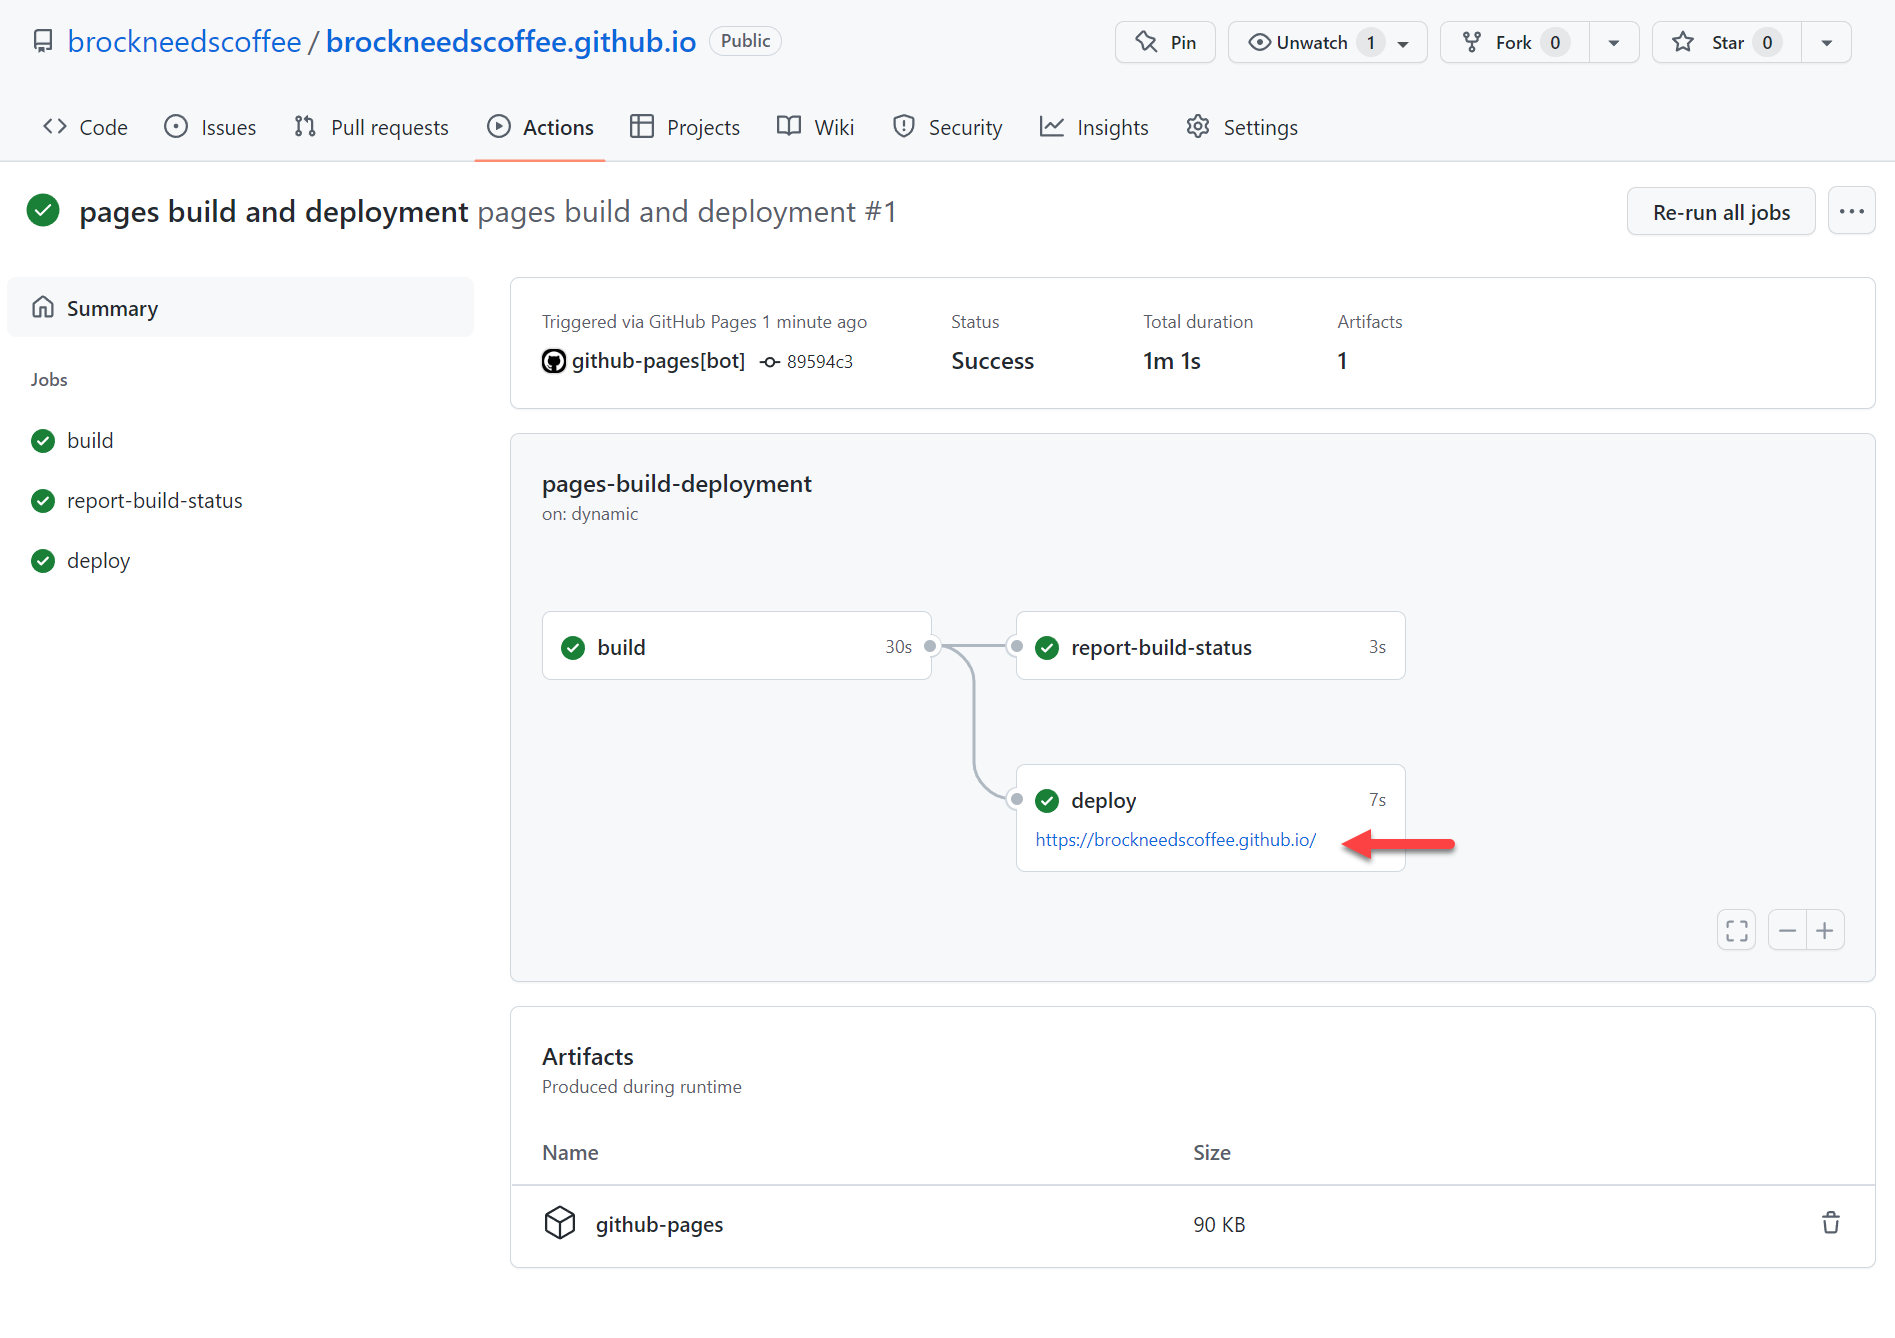Viewport: 1895px width, 1338px height.
Task: Zoom in the workflow graph
Action: coord(1825,931)
